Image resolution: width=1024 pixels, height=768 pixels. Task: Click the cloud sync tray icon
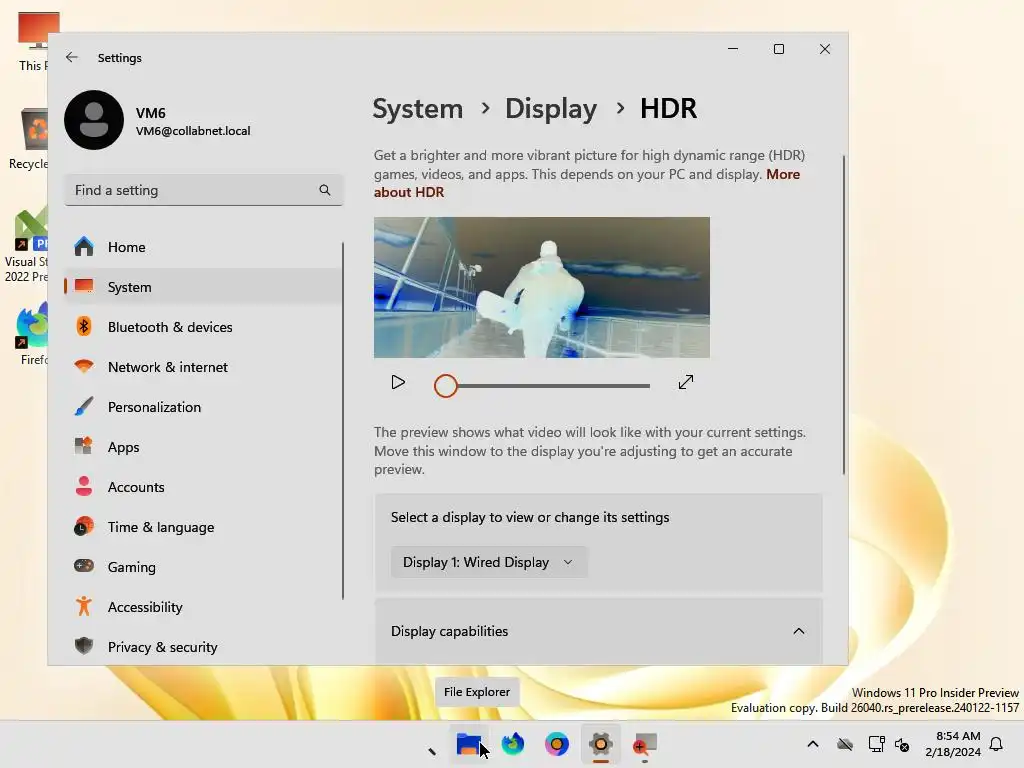[x=845, y=744]
